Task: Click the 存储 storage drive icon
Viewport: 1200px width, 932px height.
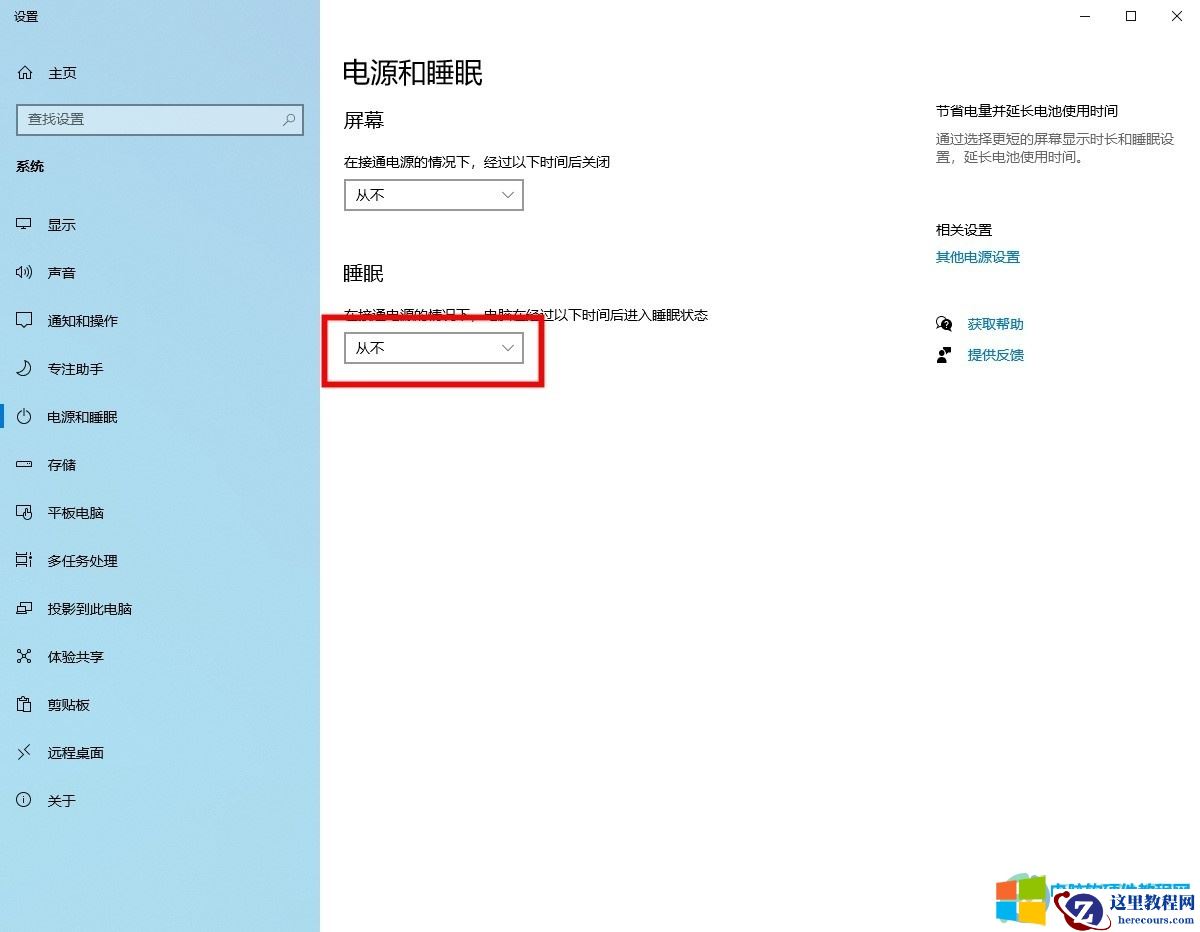Action: (x=24, y=464)
